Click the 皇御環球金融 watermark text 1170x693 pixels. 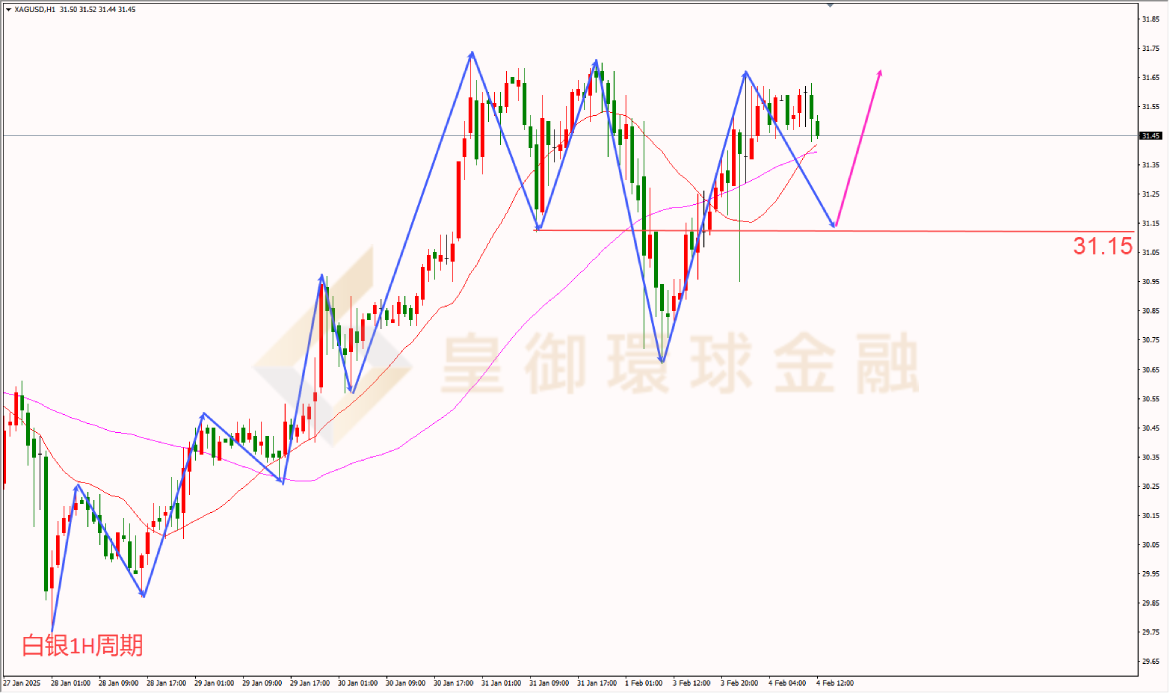[x=681, y=363]
